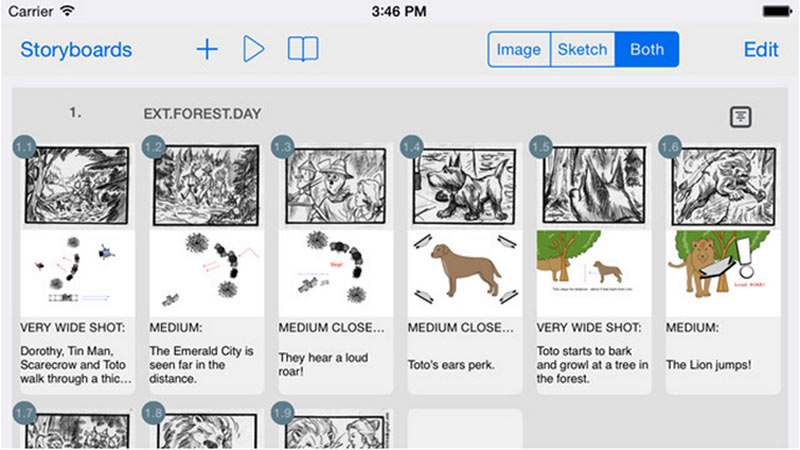Screen dimensions: 800x450
Task: Select shot 1.2 Emerald City drawing
Action: (206, 187)
